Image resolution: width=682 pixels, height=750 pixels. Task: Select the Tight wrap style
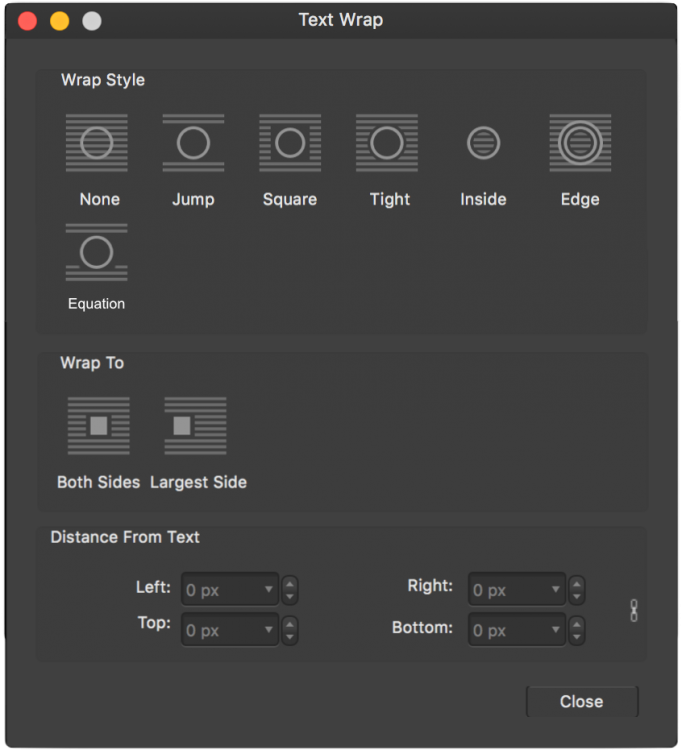pos(387,143)
